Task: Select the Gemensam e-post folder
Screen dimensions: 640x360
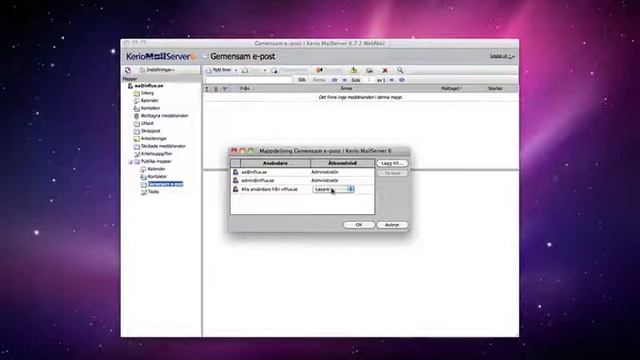Action: pos(165,184)
